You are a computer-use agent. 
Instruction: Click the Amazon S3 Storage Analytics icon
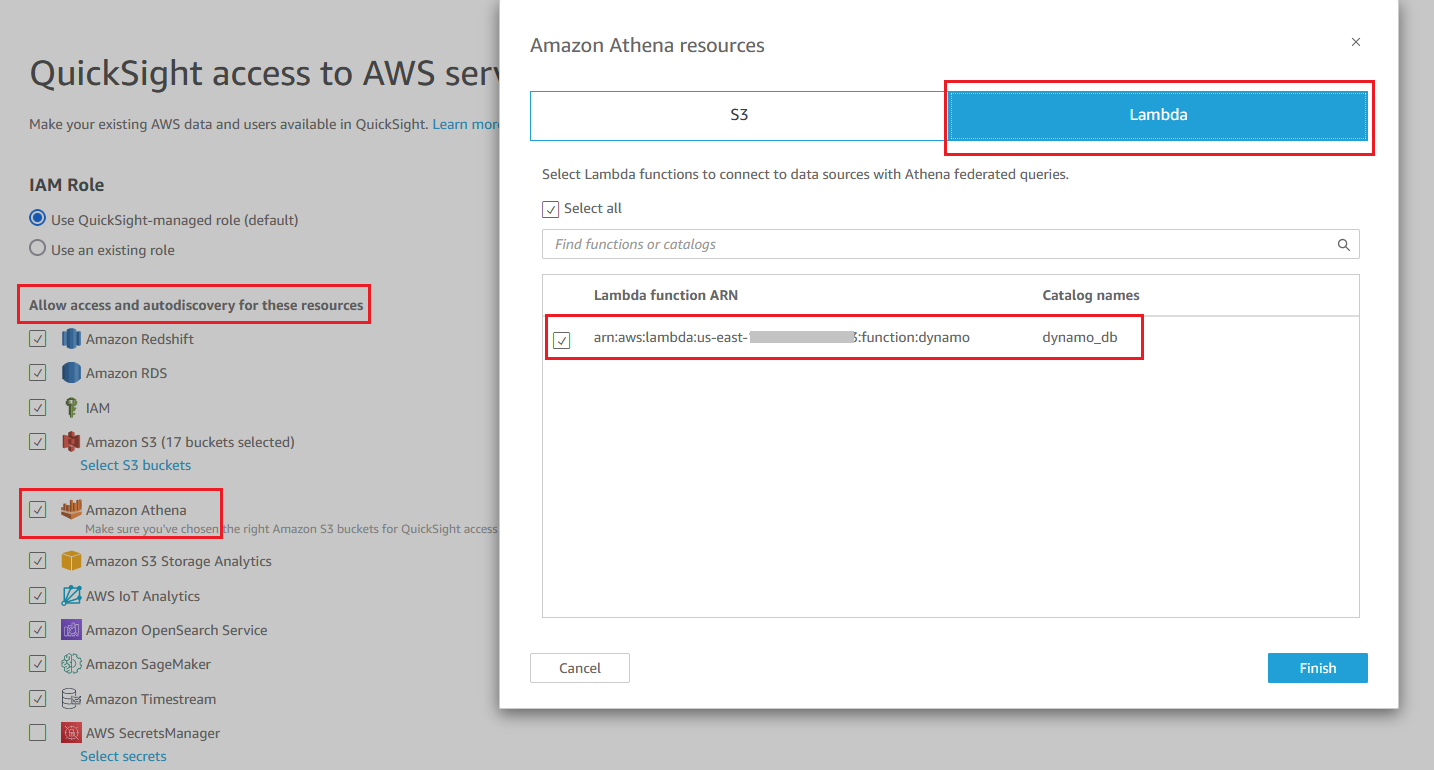(x=70, y=561)
